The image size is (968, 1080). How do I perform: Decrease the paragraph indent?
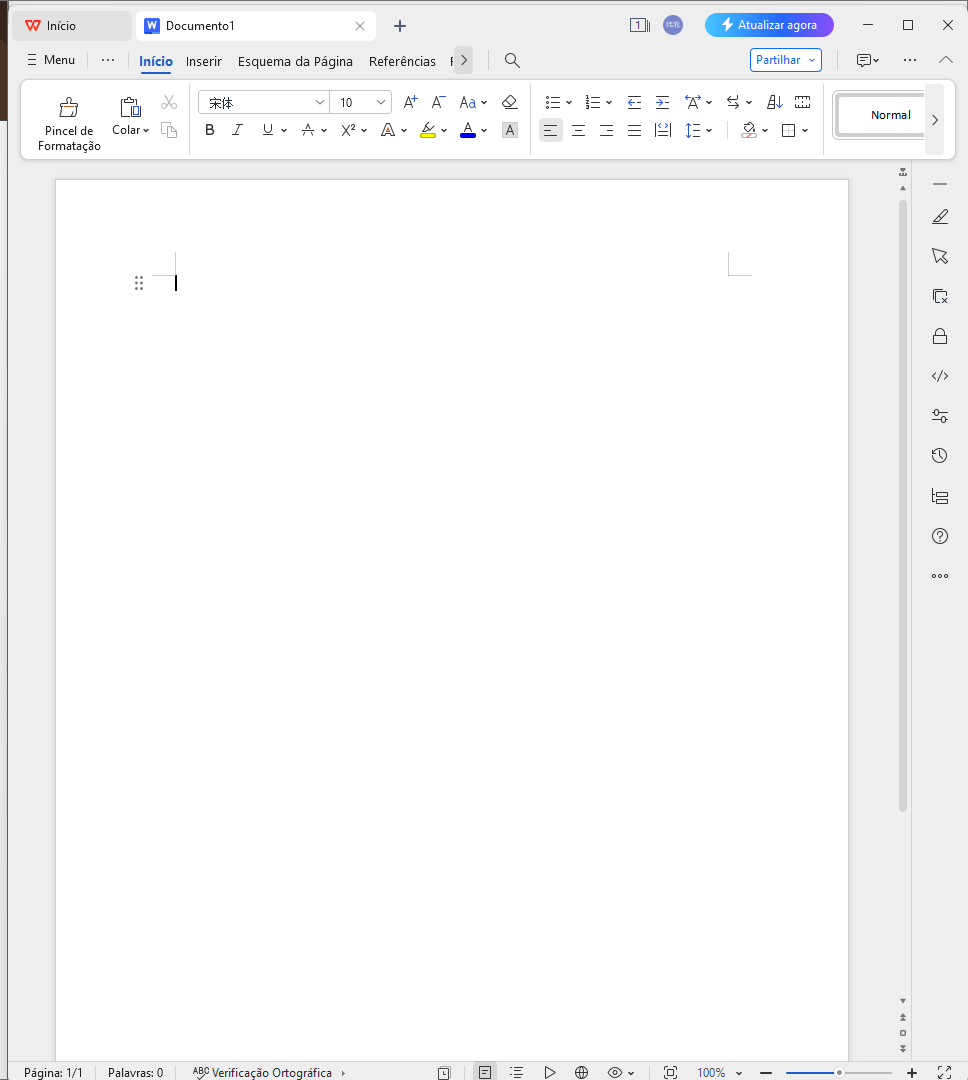635,103
